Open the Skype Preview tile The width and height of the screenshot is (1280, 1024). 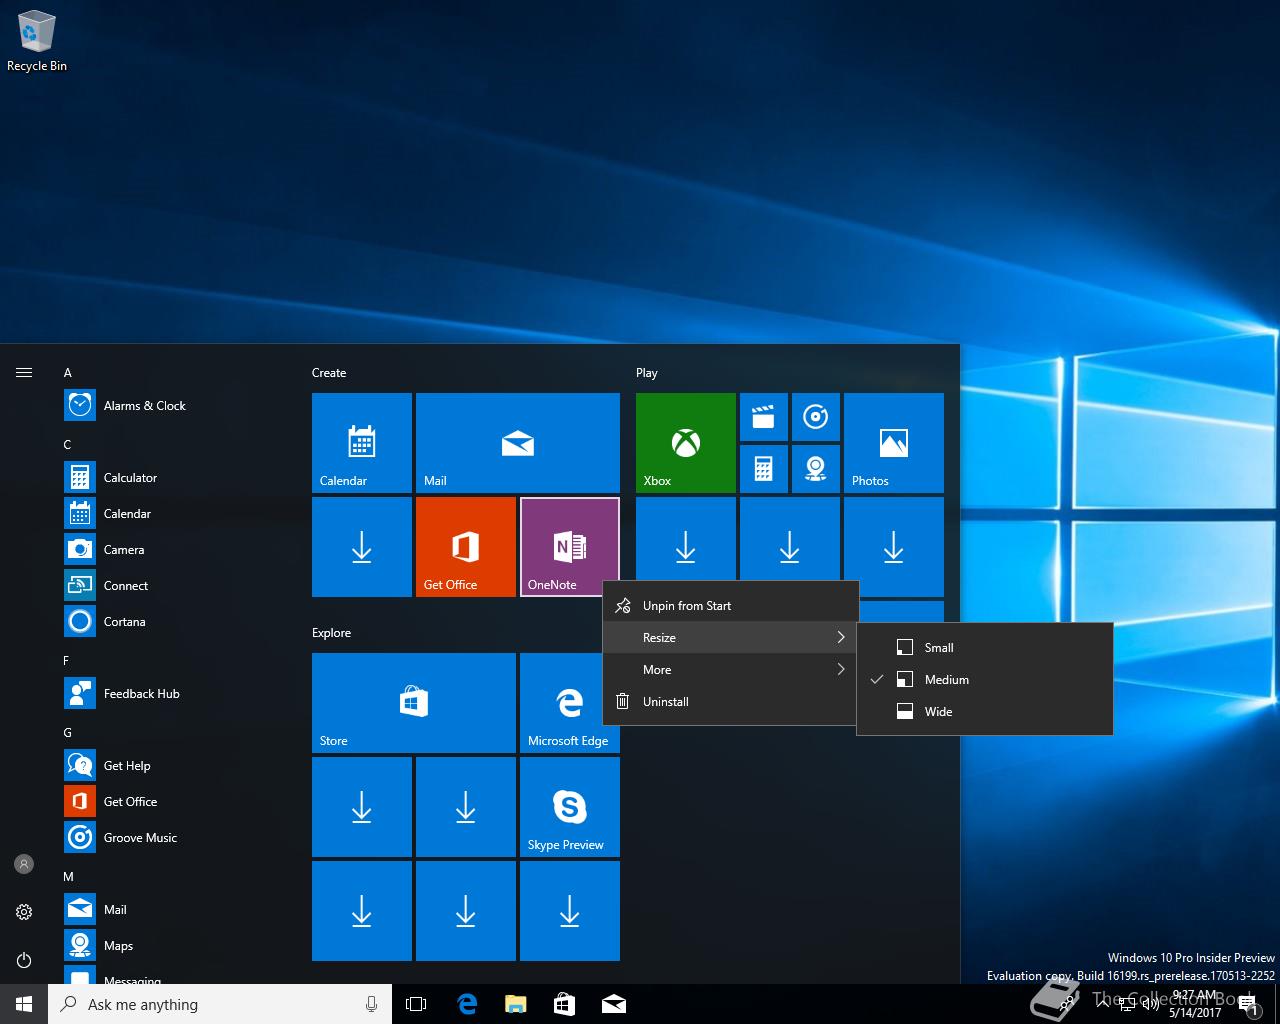click(570, 807)
